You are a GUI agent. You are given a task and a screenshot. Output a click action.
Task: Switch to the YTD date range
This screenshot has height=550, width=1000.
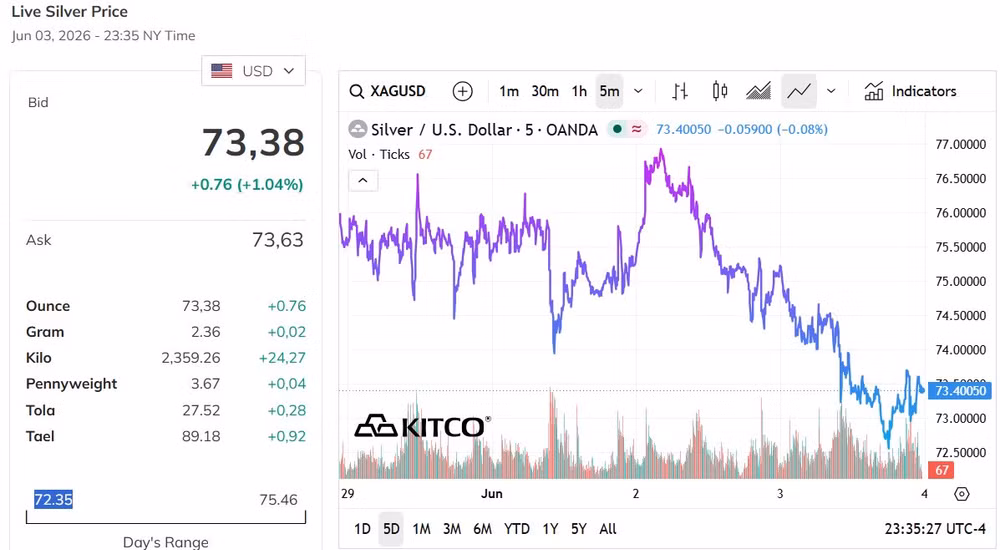tap(517, 529)
